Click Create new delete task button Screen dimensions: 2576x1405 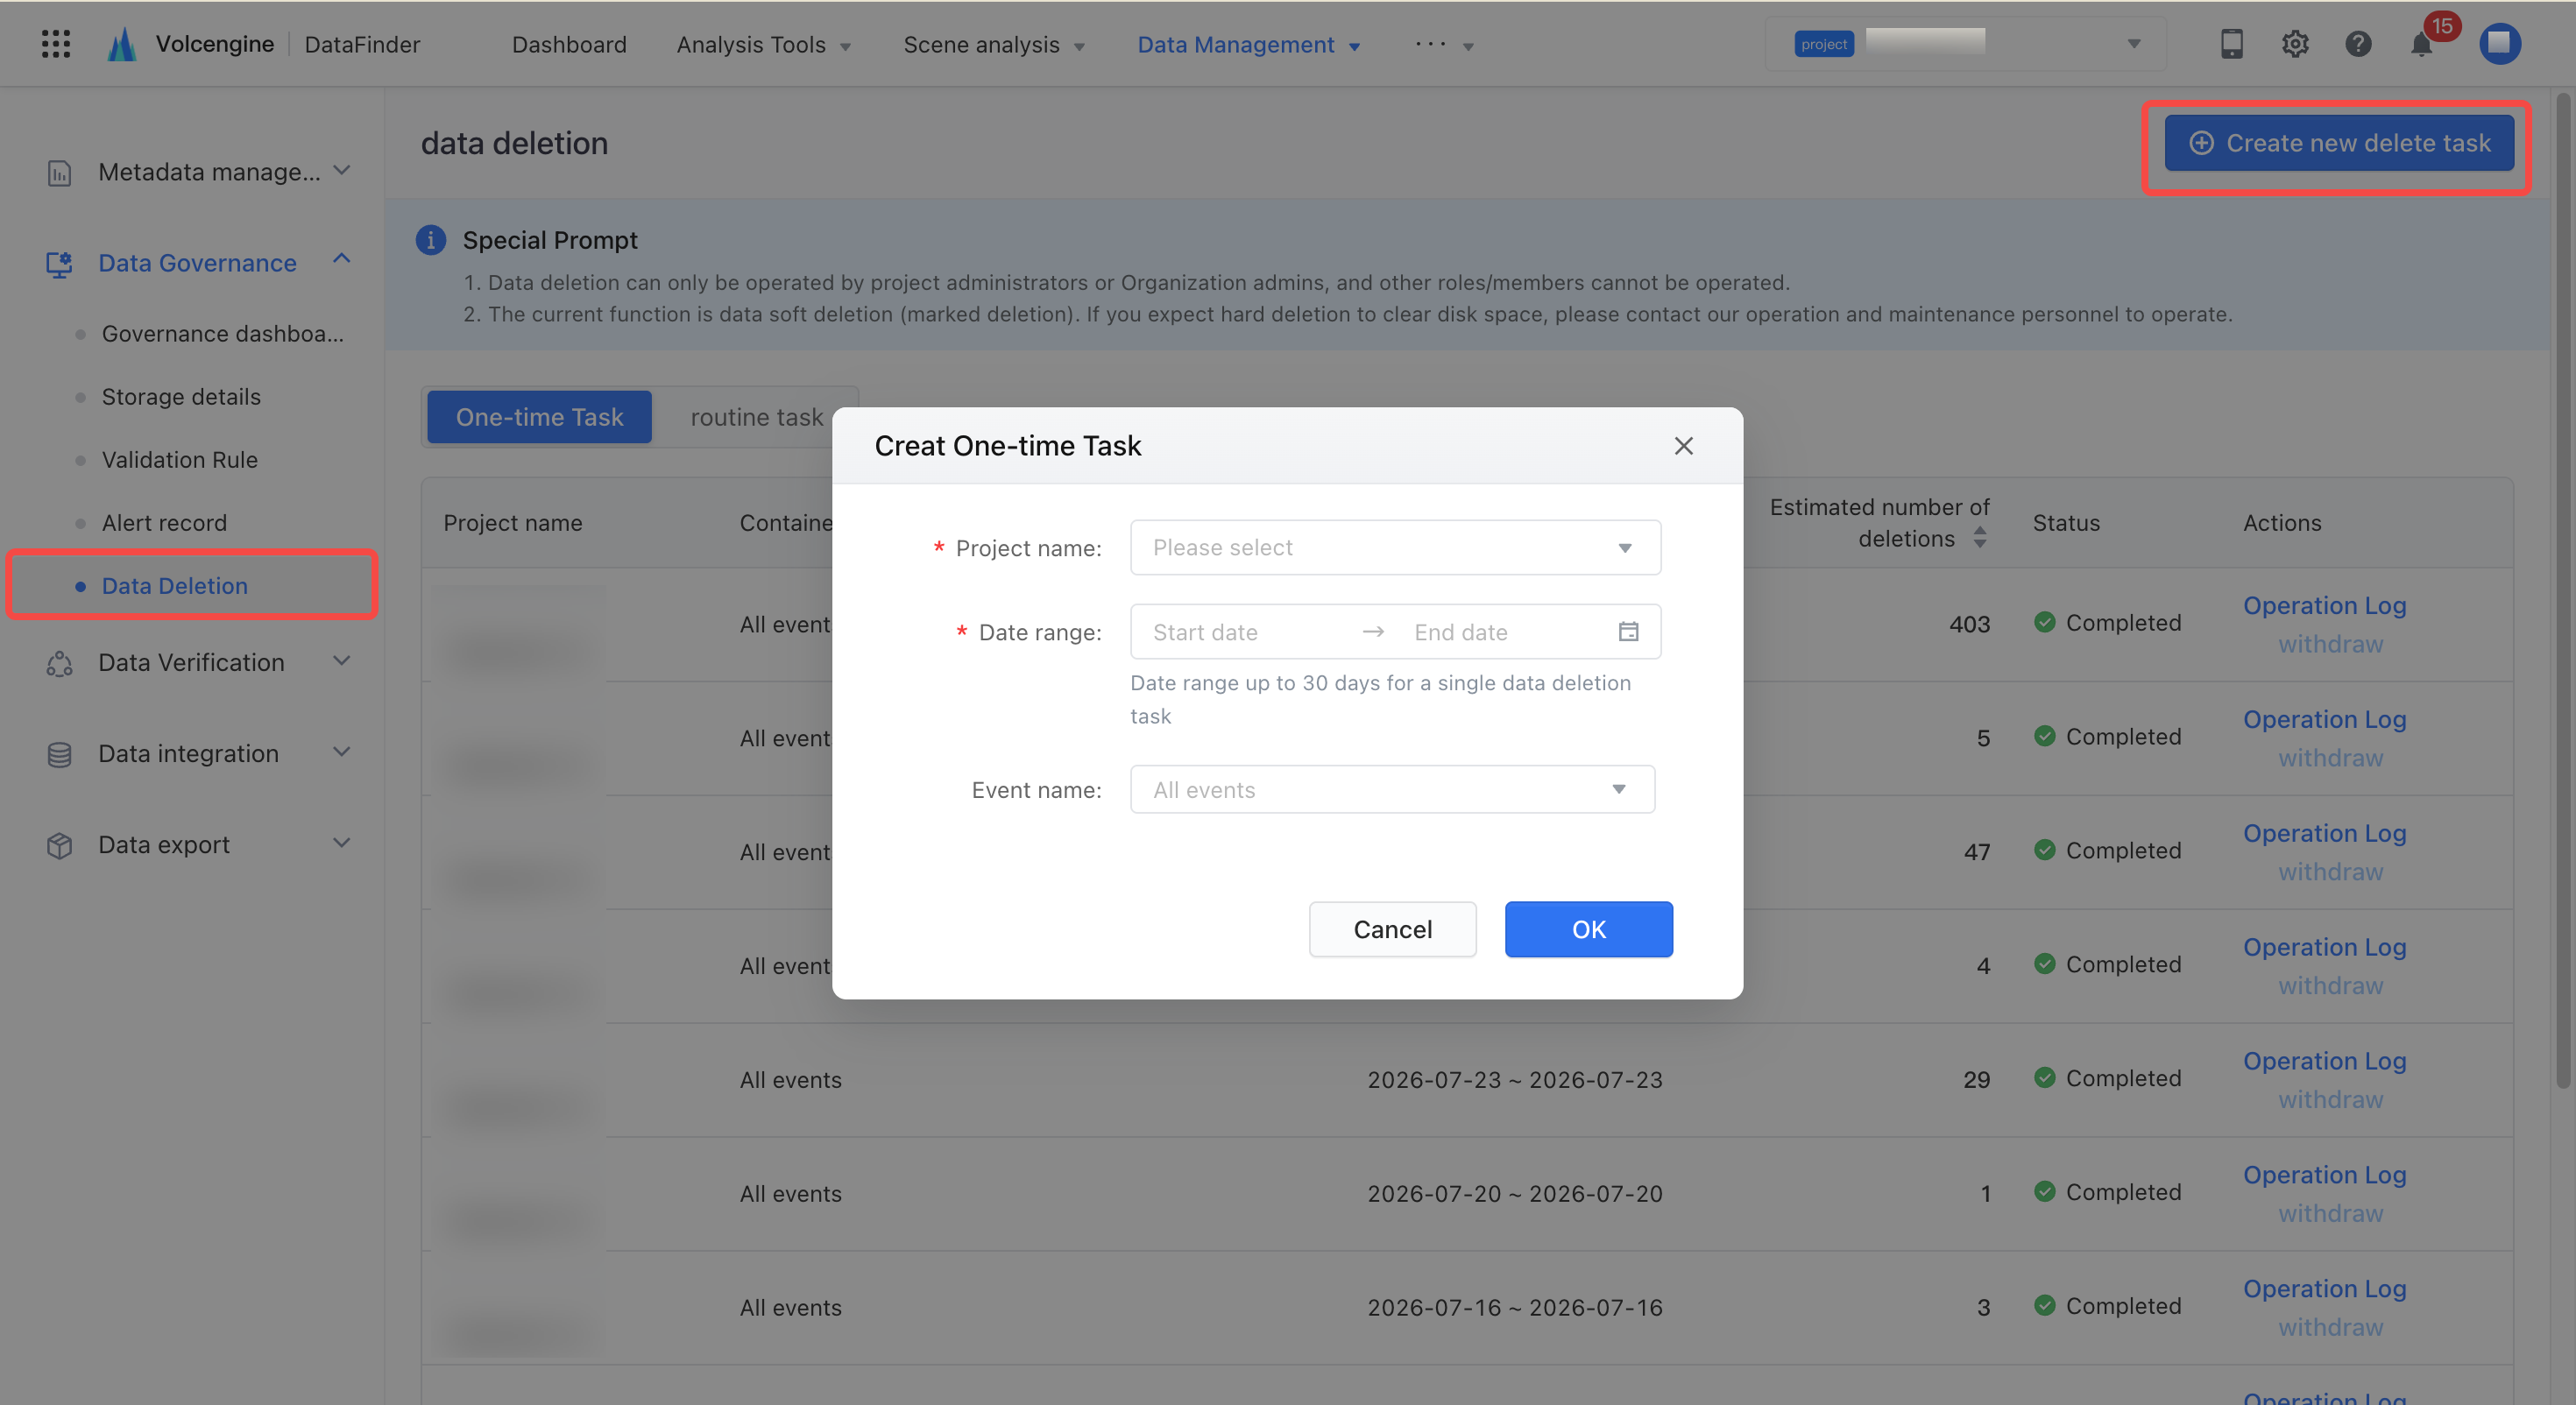(x=2339, y=143)
